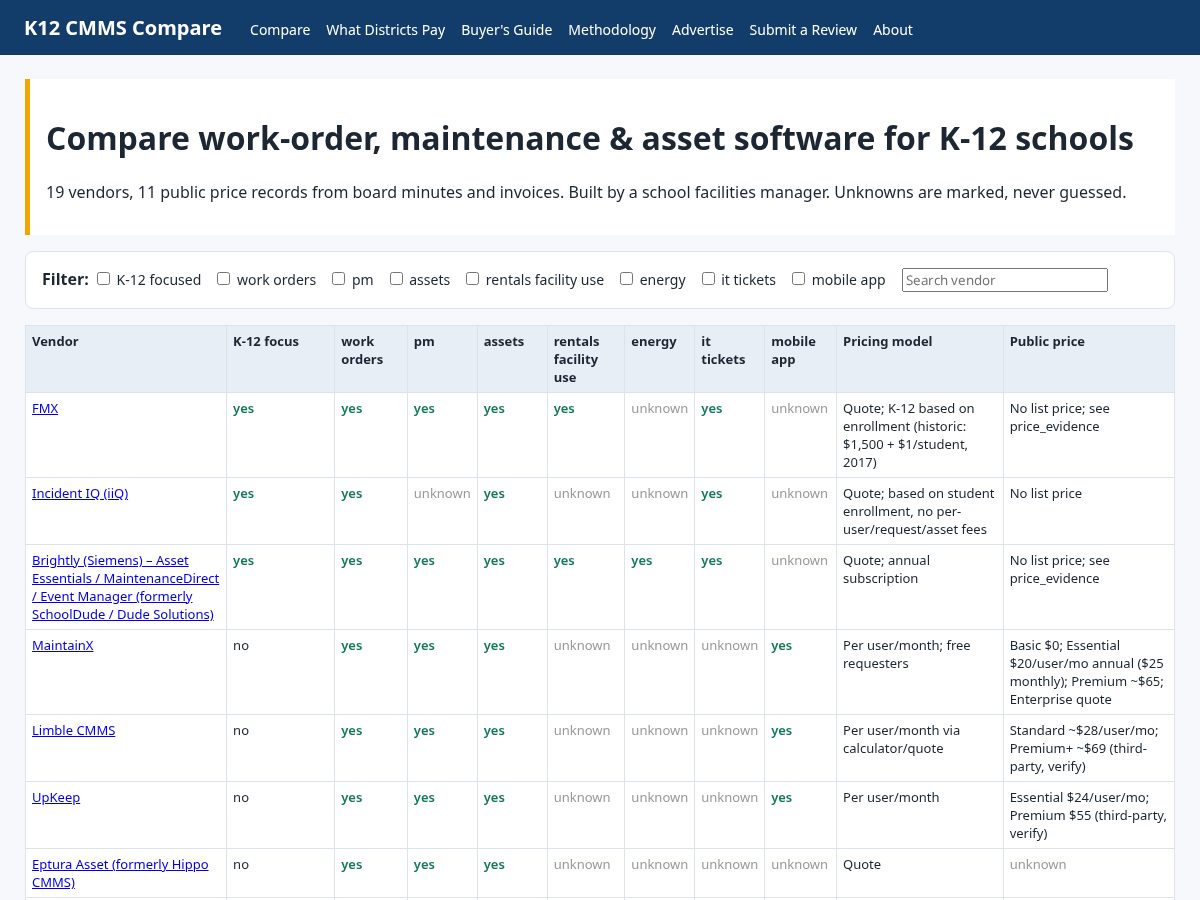
Task: Toggle the assets filter checkbox
Action: tap(396, 279)
